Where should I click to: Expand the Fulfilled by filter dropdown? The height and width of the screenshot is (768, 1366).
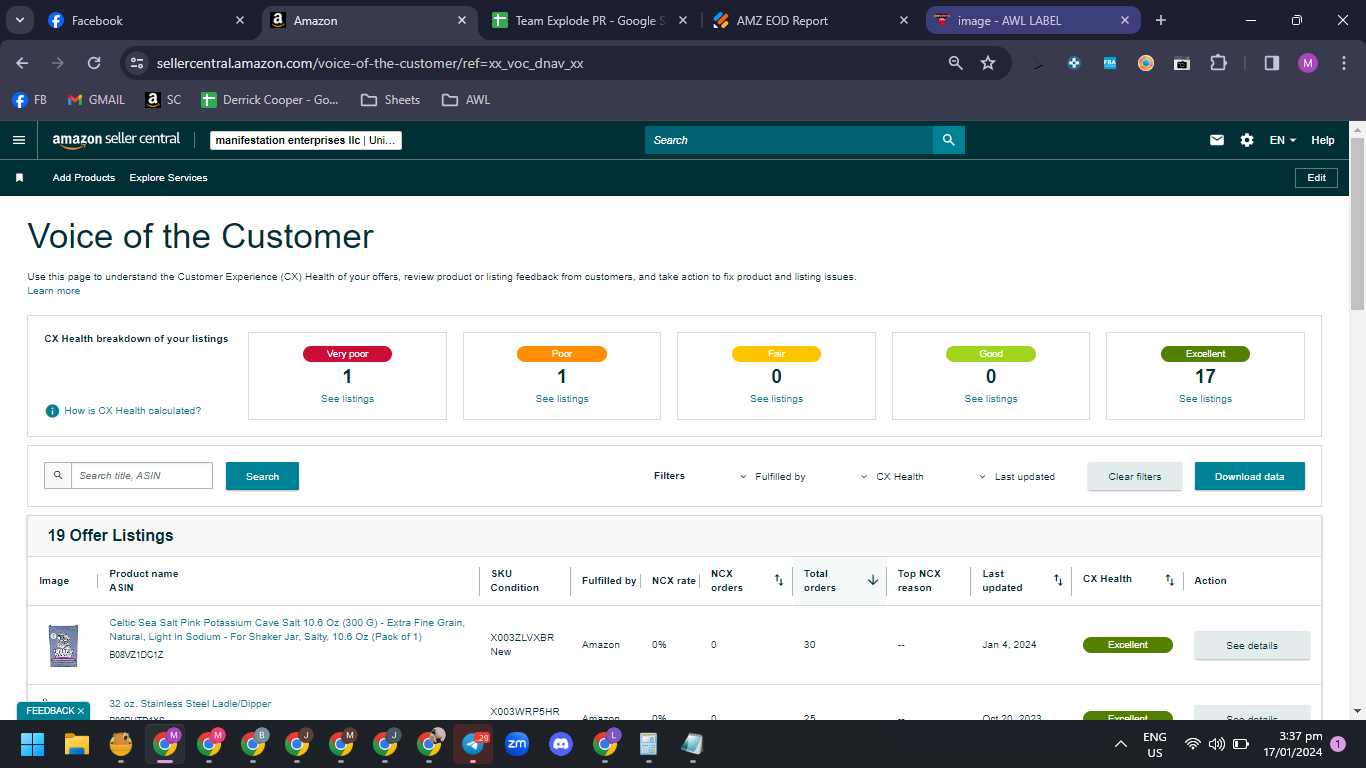coord(772,477)
